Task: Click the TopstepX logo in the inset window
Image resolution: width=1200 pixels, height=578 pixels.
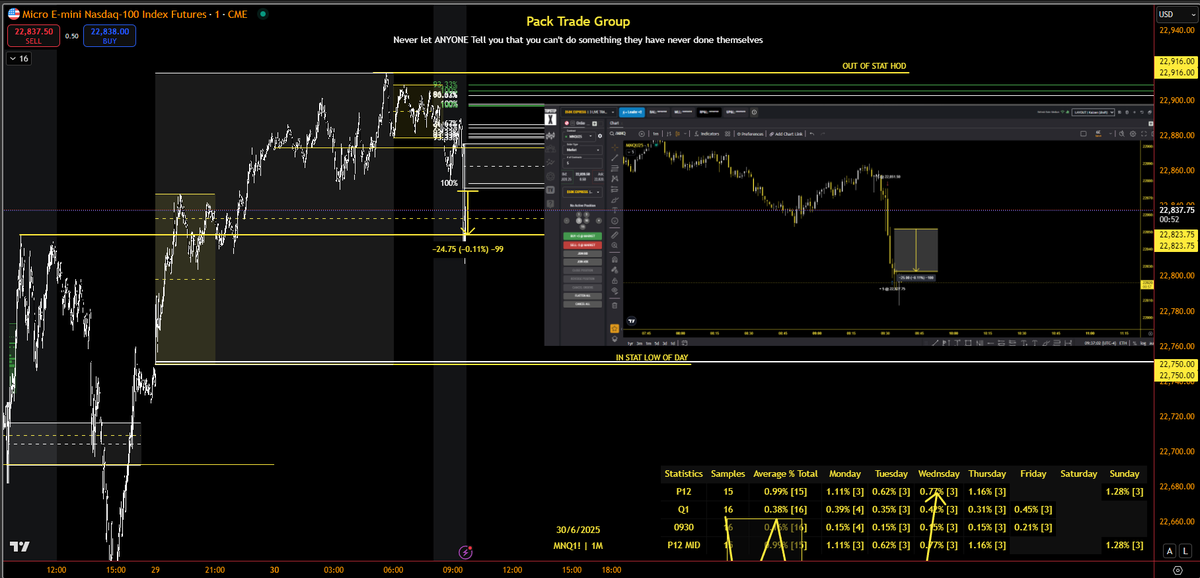Action: (x=549, y=116)
